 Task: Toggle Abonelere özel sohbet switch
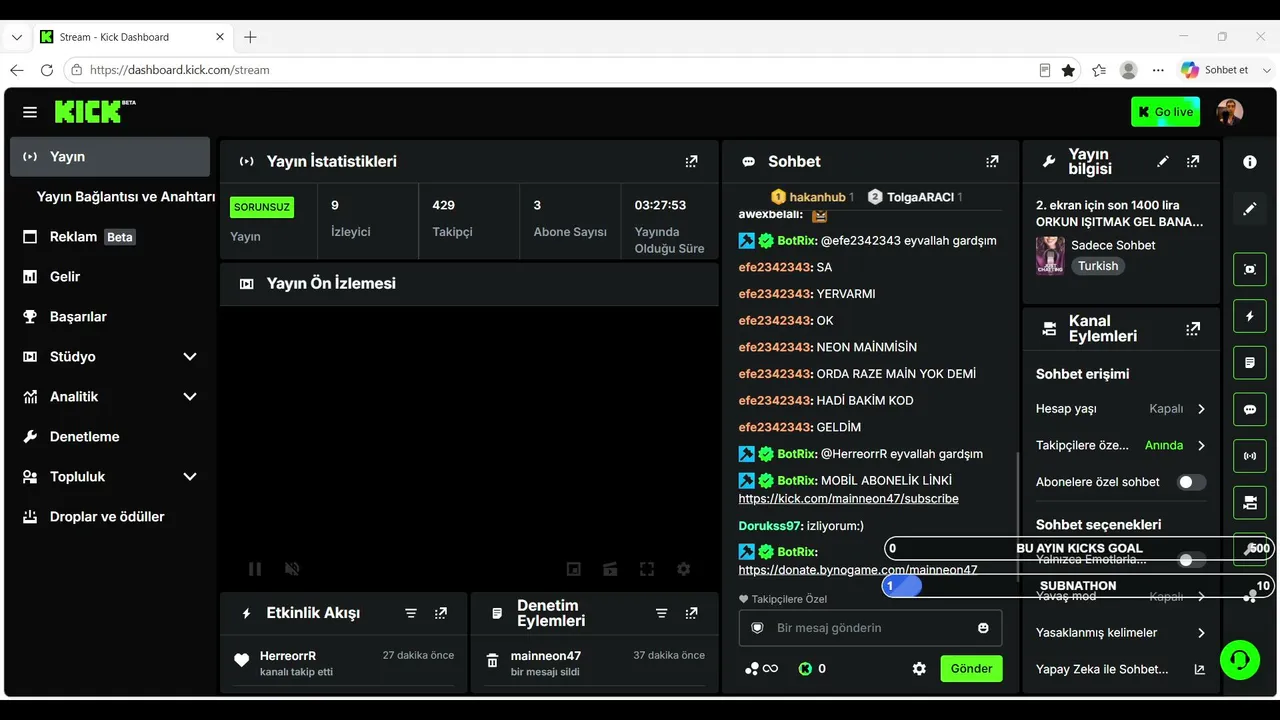click(x=1191, y=482)
